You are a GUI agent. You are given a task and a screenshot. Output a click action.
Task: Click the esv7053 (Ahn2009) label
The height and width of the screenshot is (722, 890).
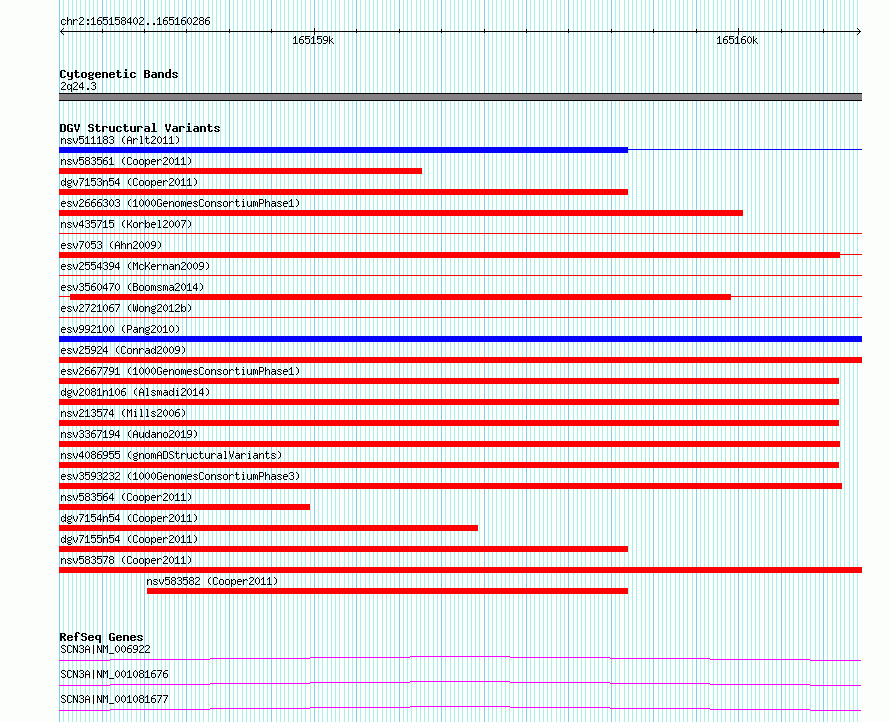pos(111,245)
